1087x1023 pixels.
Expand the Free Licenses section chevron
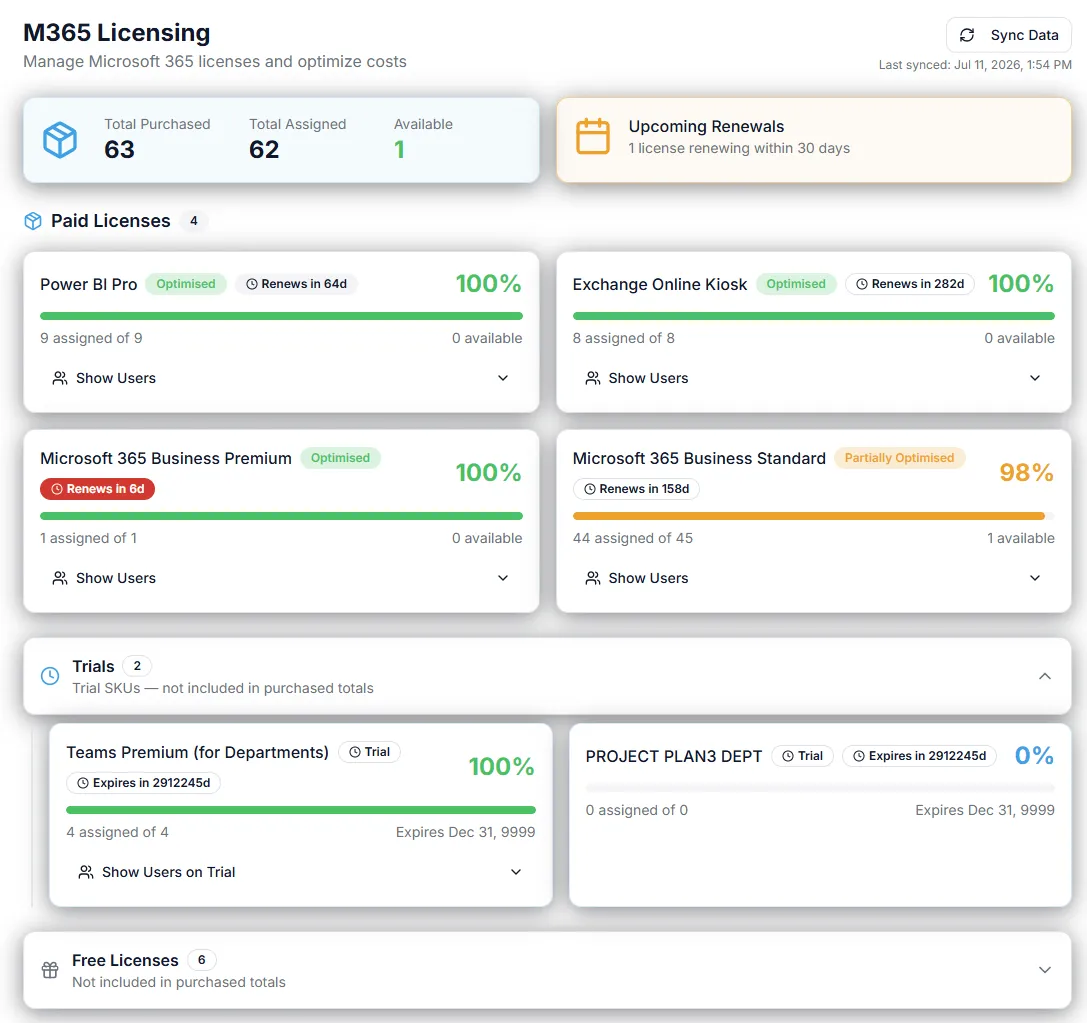[x=1045, y=970]
